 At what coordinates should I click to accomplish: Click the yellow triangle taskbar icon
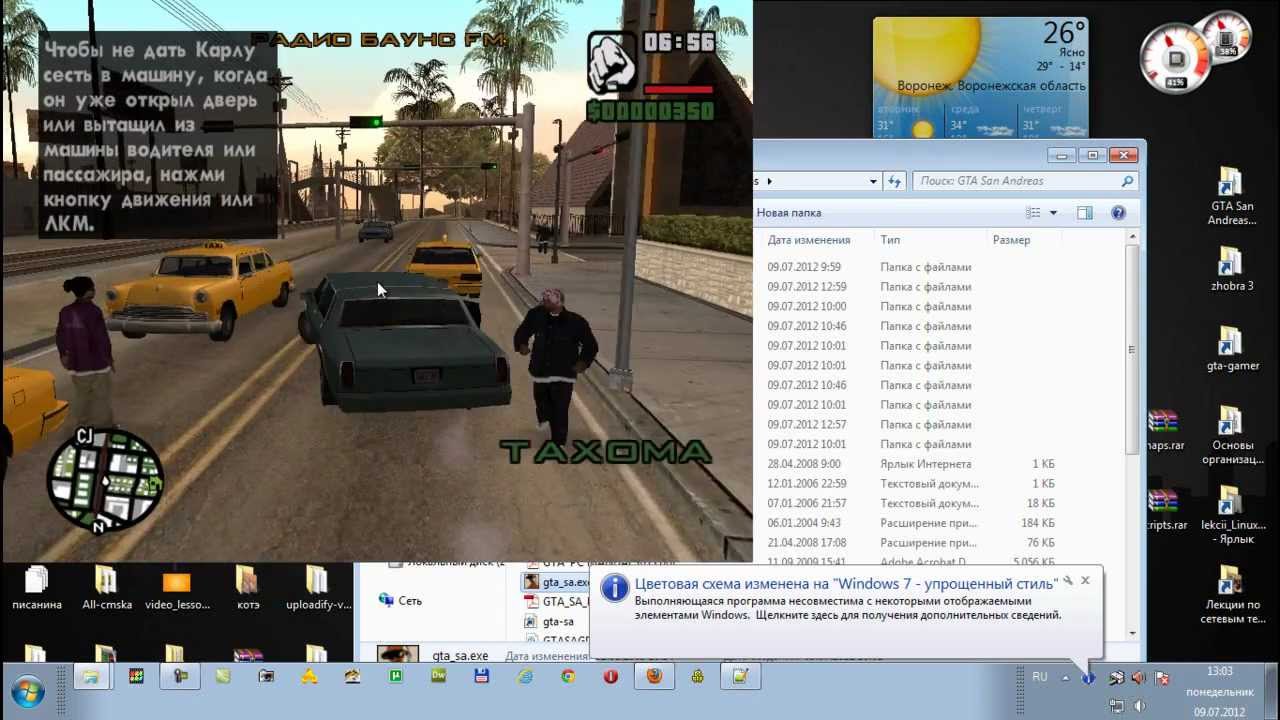click(x=309, y=676)
